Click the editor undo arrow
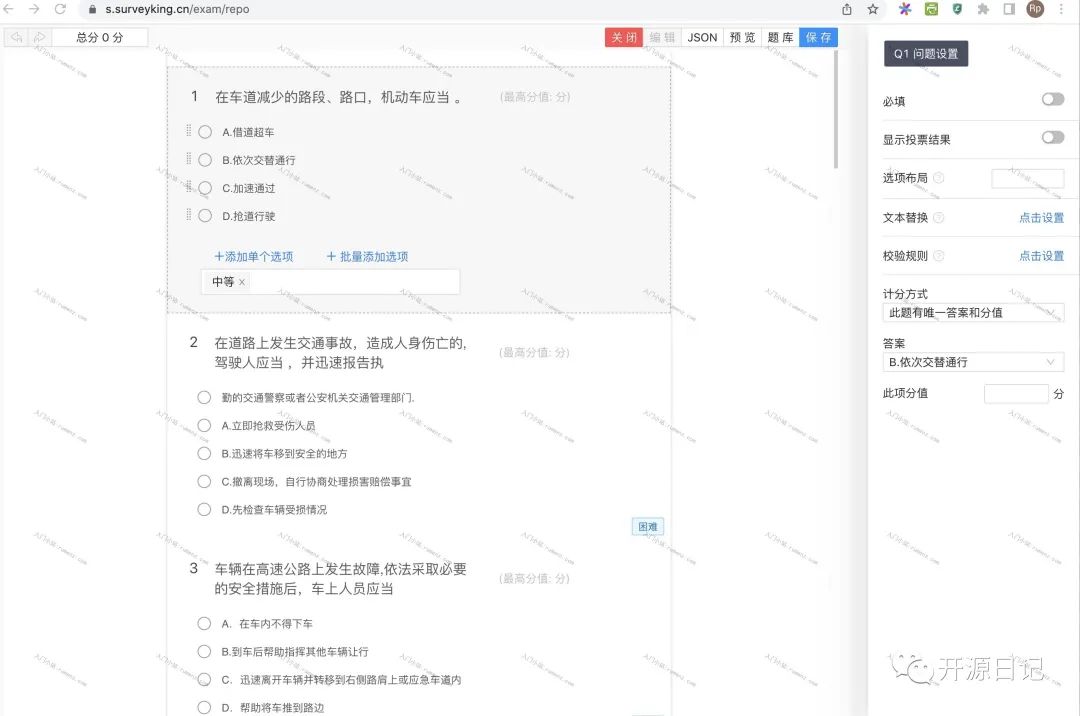The image size is (1080, 716). tap(17, 37)
